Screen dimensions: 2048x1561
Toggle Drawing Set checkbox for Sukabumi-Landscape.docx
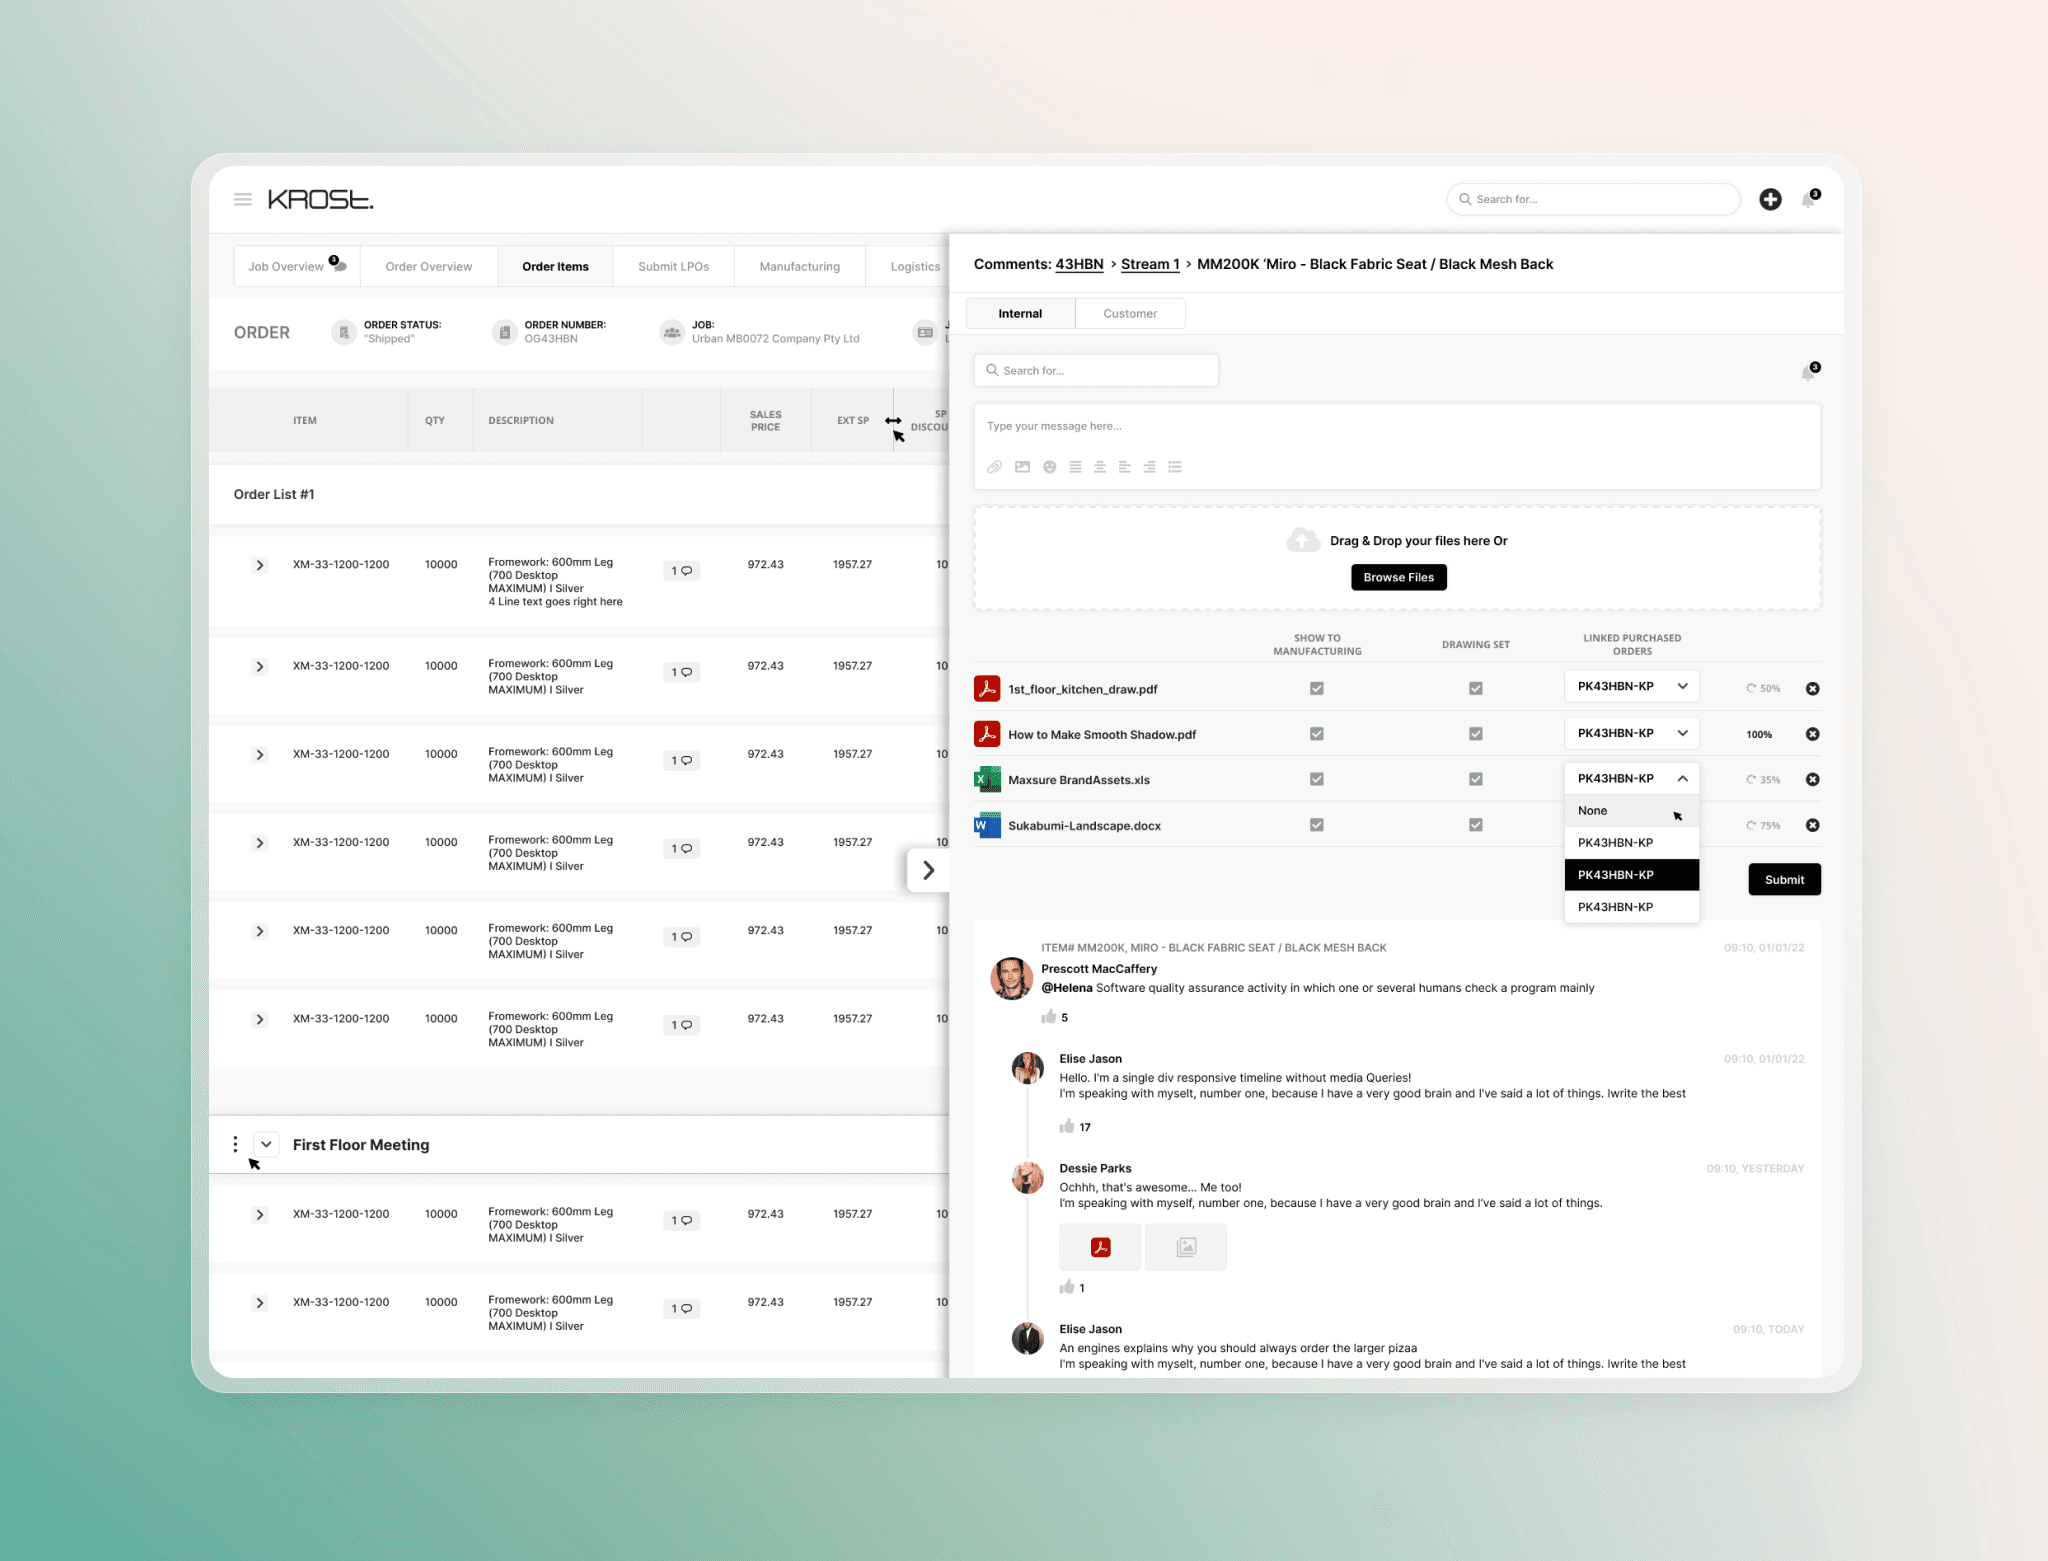[x=1475, y=825]
